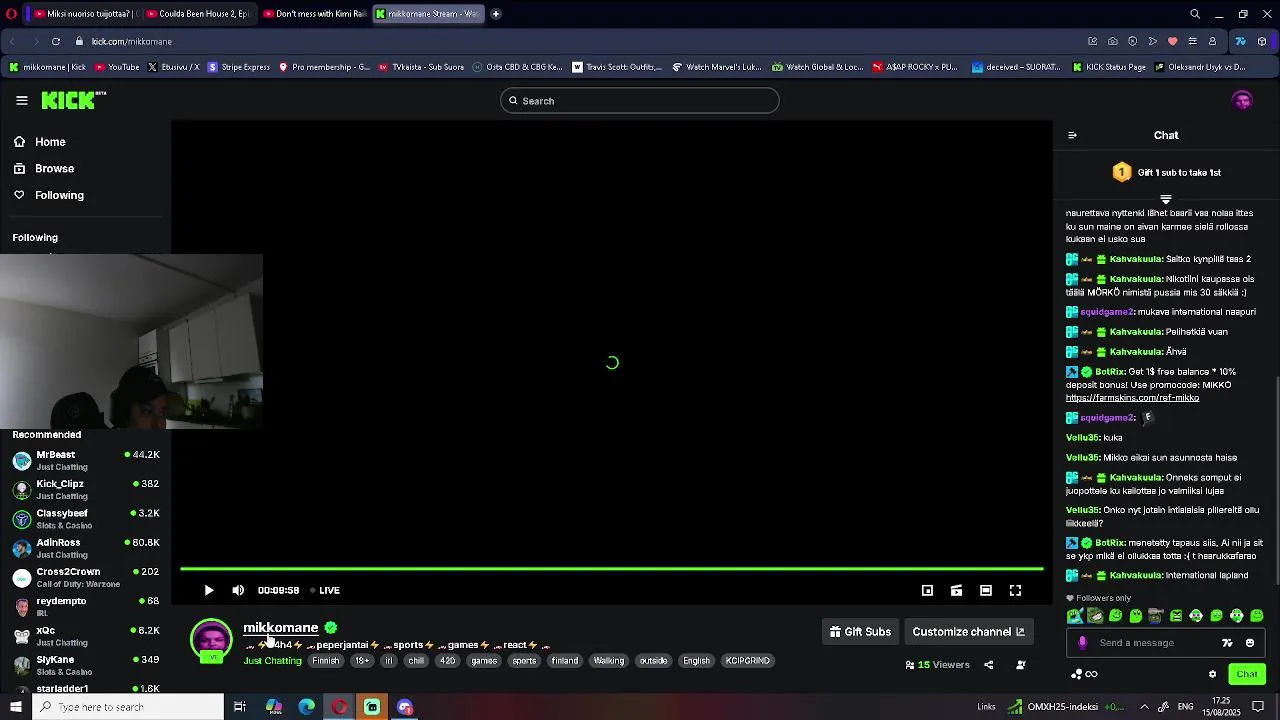Open Cross2Crown recommended channel

(x=86, y=577)
